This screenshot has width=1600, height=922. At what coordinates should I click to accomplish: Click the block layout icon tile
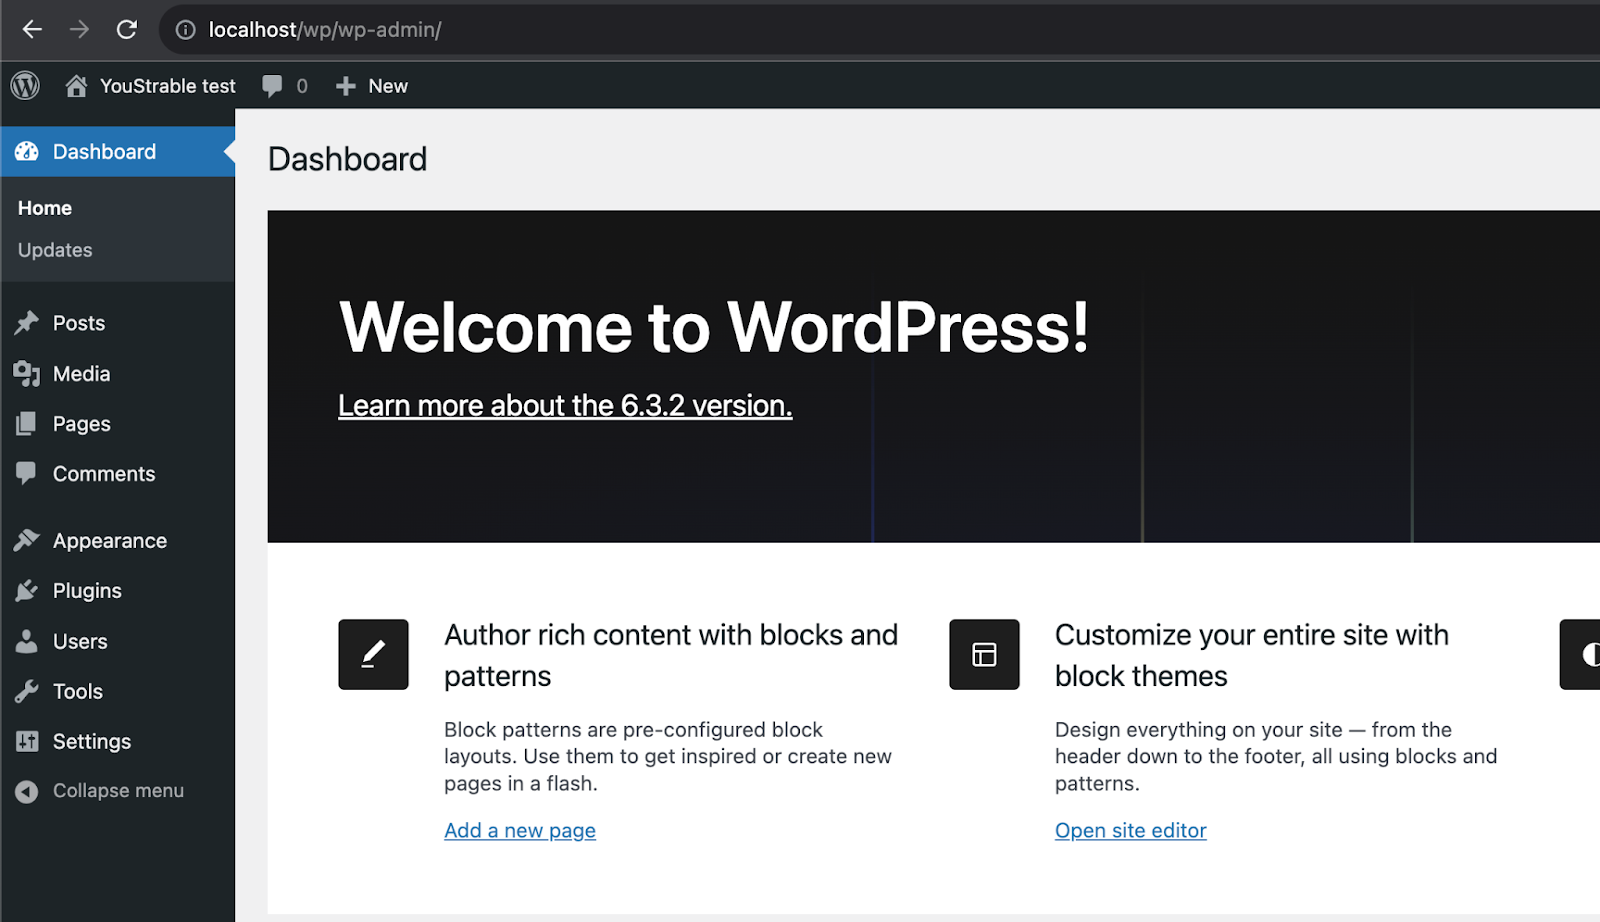pos(984,655)
